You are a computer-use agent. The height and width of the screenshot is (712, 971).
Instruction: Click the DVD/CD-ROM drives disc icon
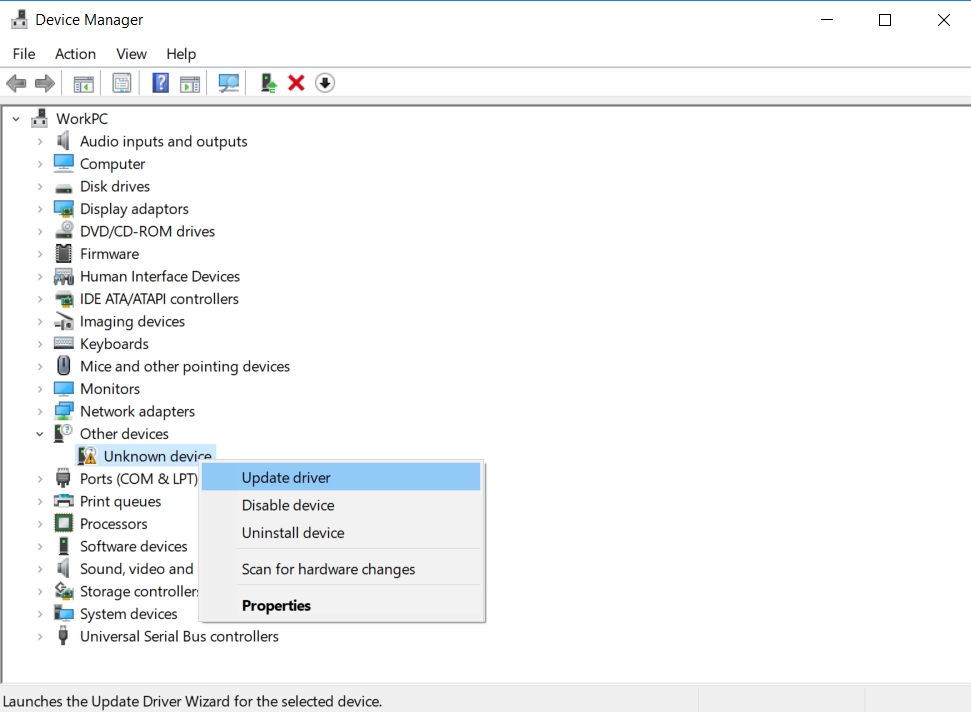(64, 230)
